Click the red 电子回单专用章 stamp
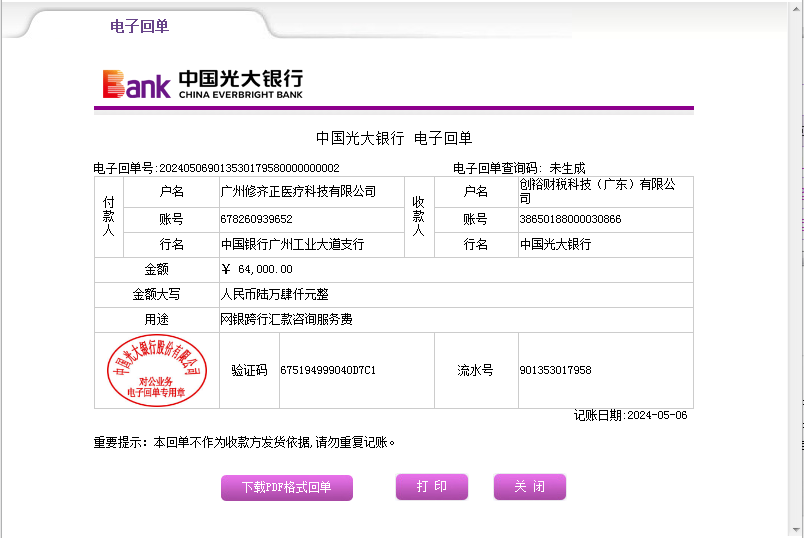804x538 pixels. click(156, 370)
